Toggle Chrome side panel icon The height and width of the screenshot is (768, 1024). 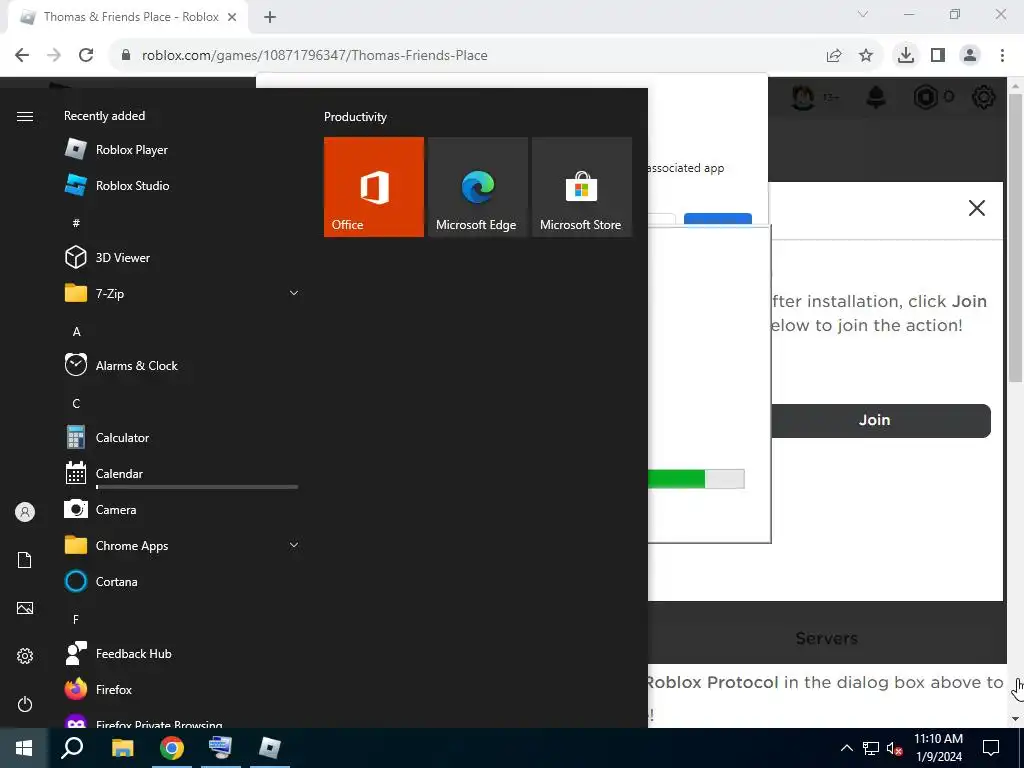point(938,56)
